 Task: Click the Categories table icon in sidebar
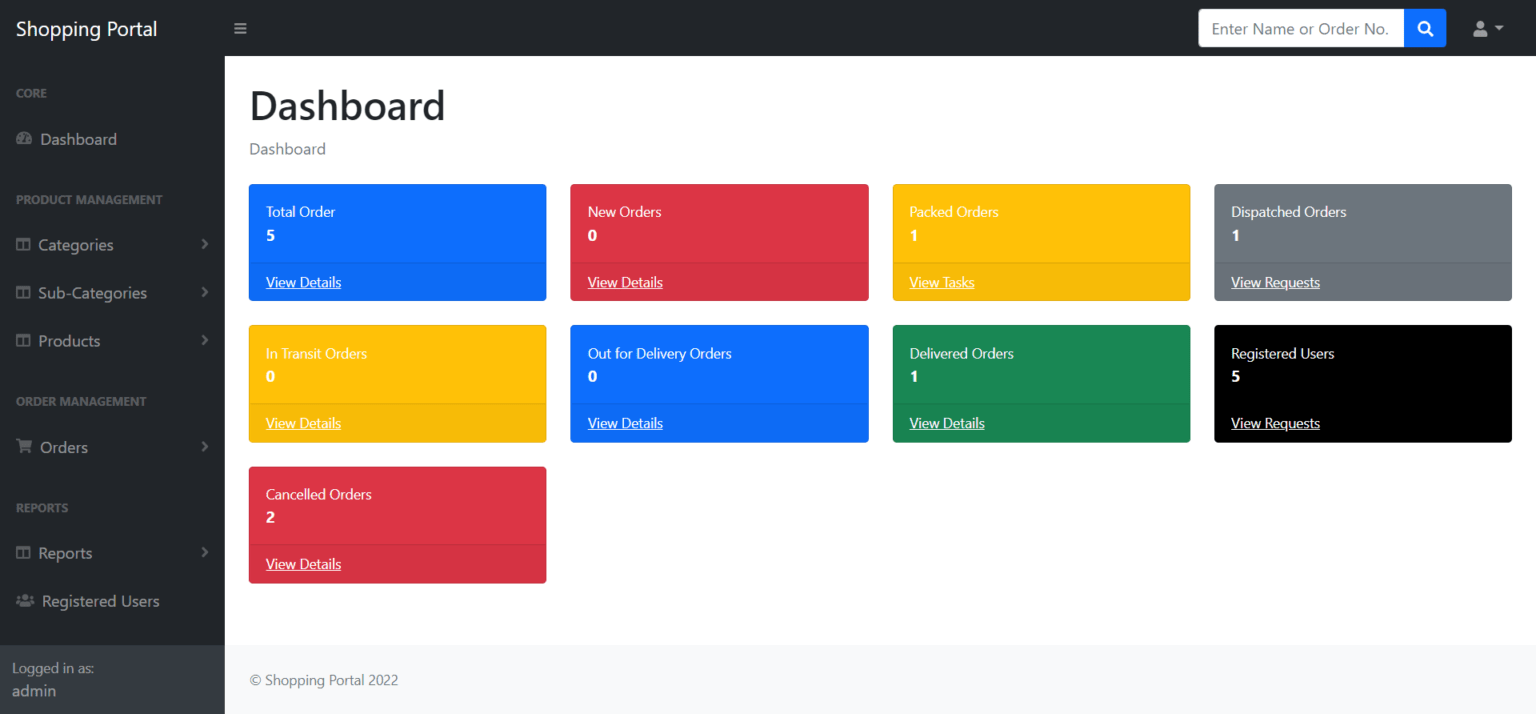click(x=23, y=245)
